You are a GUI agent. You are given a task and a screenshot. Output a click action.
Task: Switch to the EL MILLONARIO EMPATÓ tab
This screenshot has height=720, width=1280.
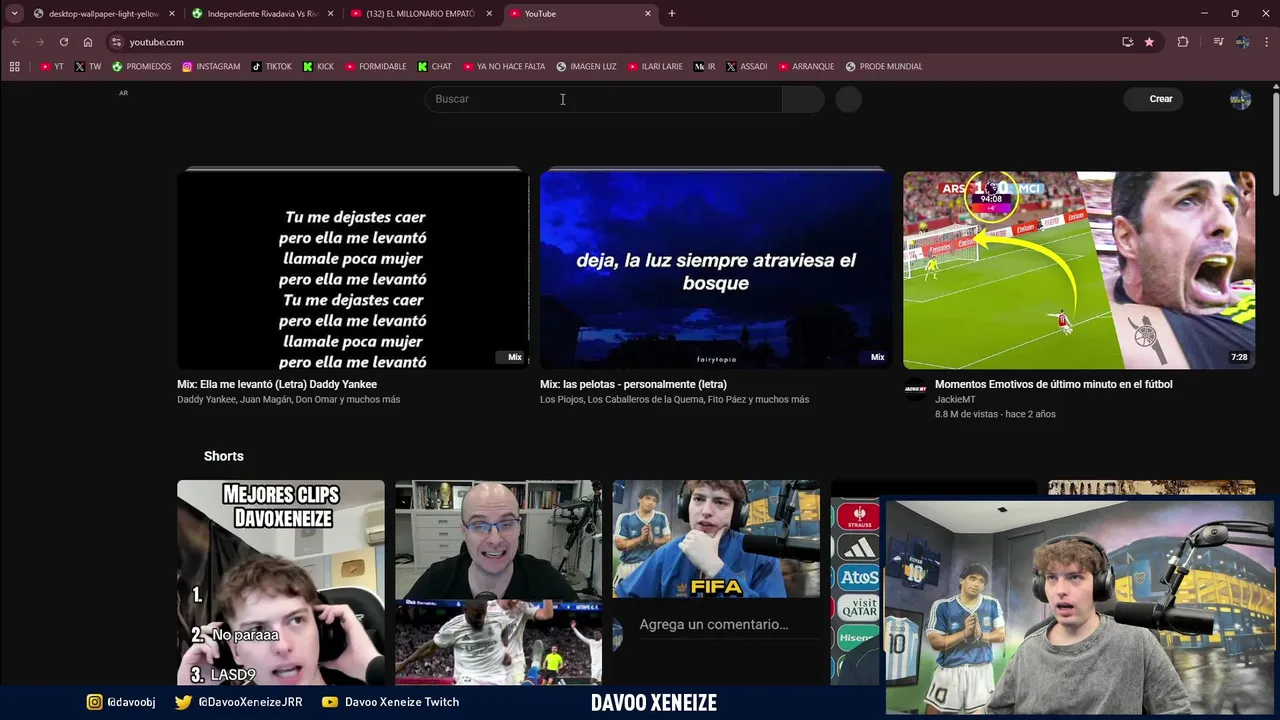coord(420,14)
